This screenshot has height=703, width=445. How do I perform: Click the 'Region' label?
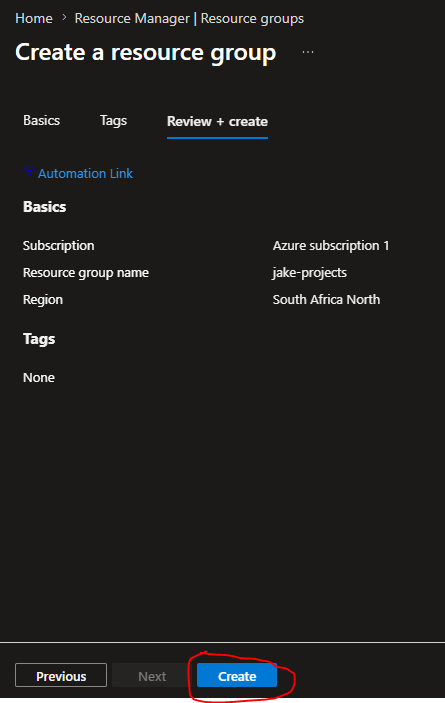click(43, 299)
